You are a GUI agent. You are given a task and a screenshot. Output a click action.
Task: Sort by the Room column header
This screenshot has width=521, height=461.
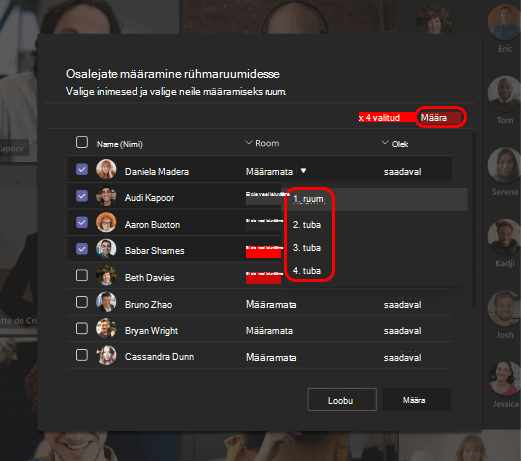pos(263,143)
